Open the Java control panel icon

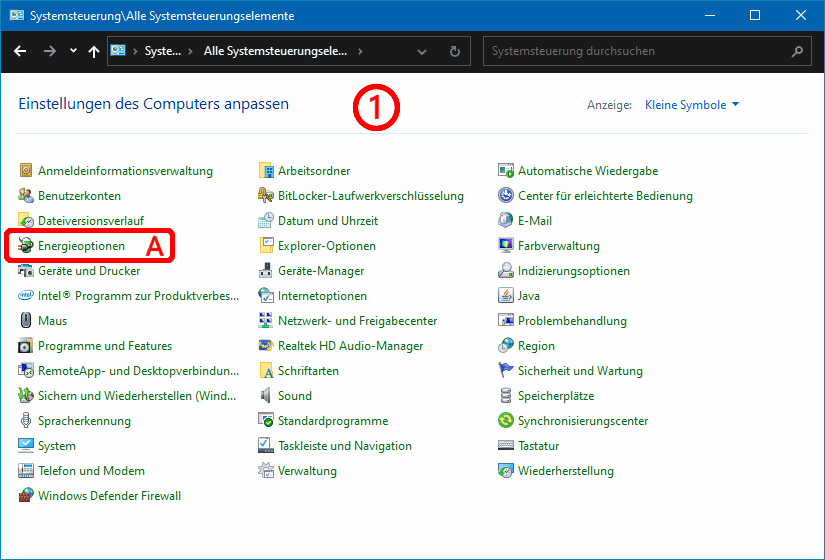[x=507, y=296]
